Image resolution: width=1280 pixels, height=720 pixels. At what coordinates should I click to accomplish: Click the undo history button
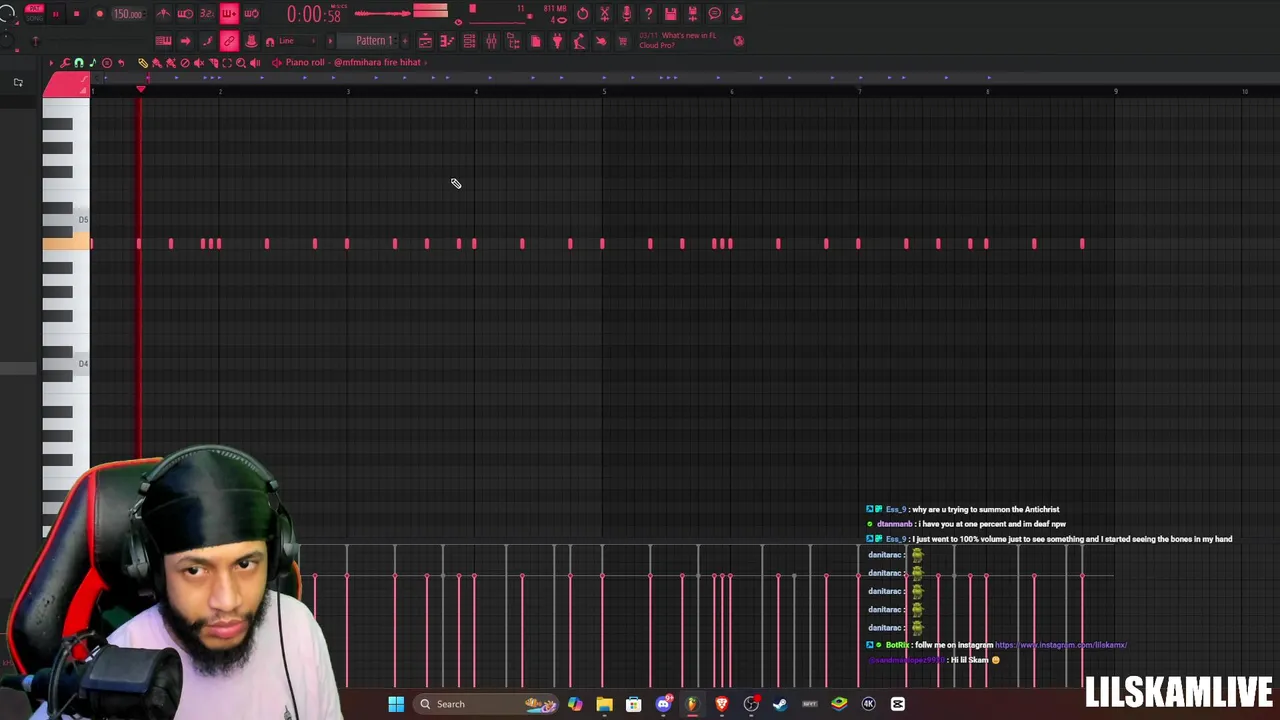(583, 14)
